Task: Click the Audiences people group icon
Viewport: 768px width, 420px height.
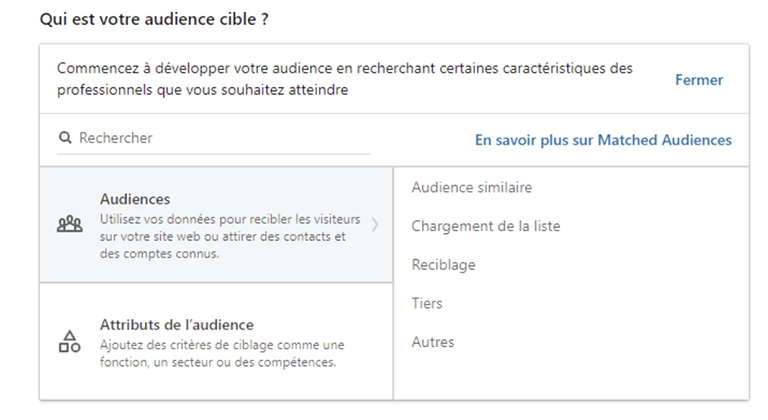Action: (x=70, y=224)
